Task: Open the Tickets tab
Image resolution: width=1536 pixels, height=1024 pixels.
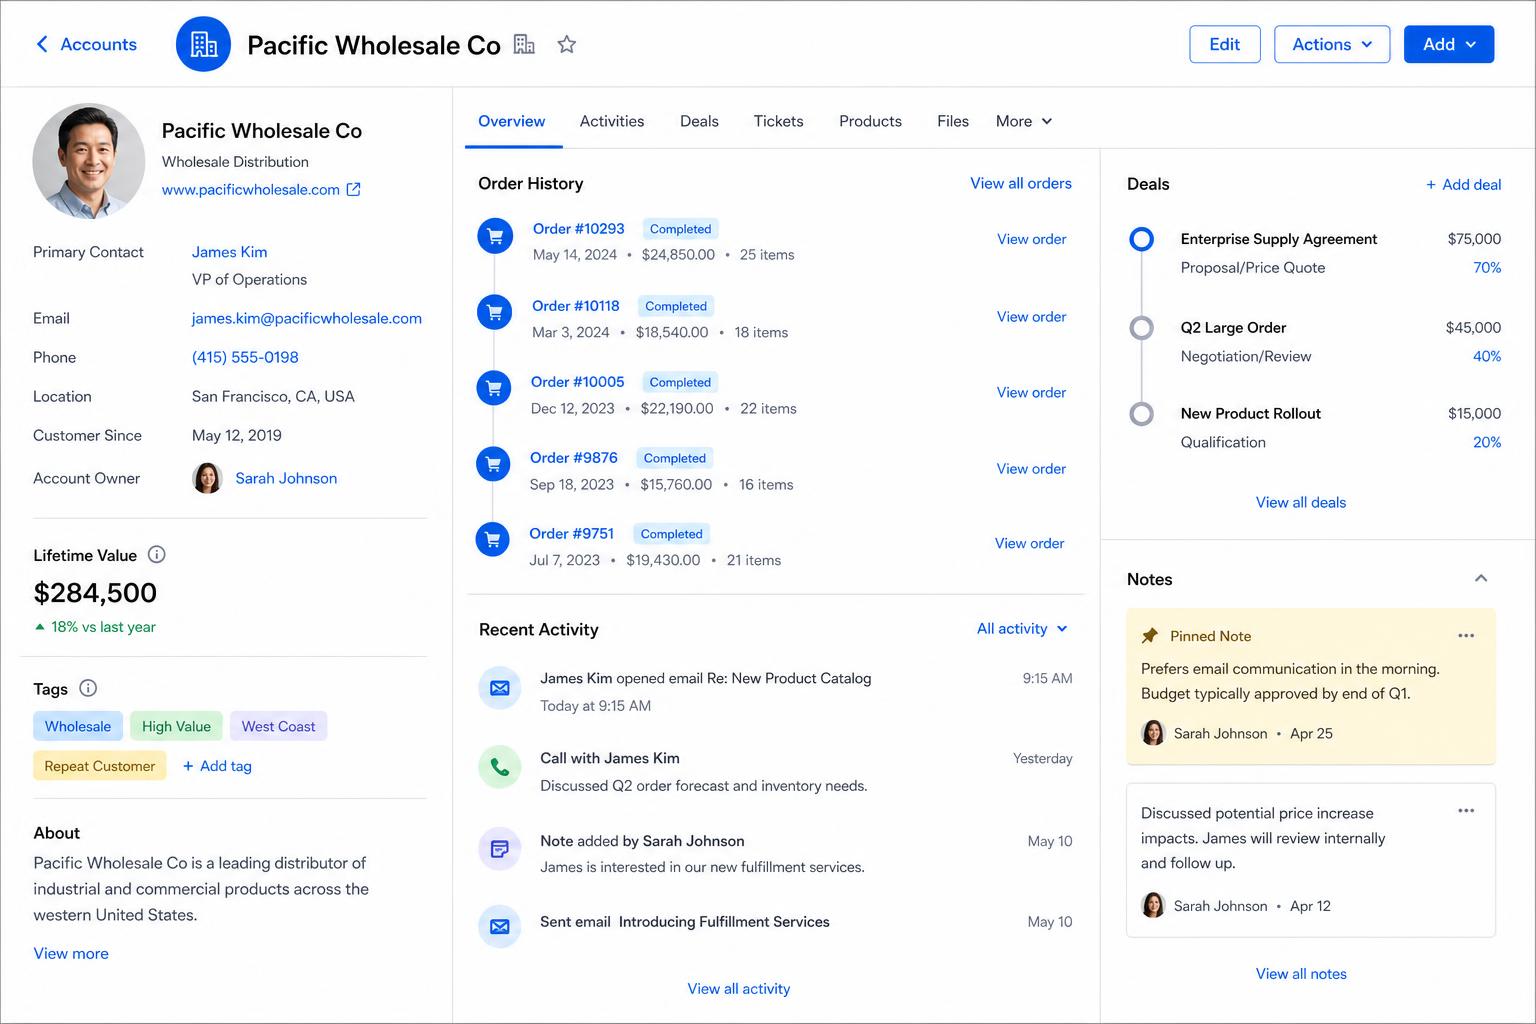Action: tap(778, 121)
